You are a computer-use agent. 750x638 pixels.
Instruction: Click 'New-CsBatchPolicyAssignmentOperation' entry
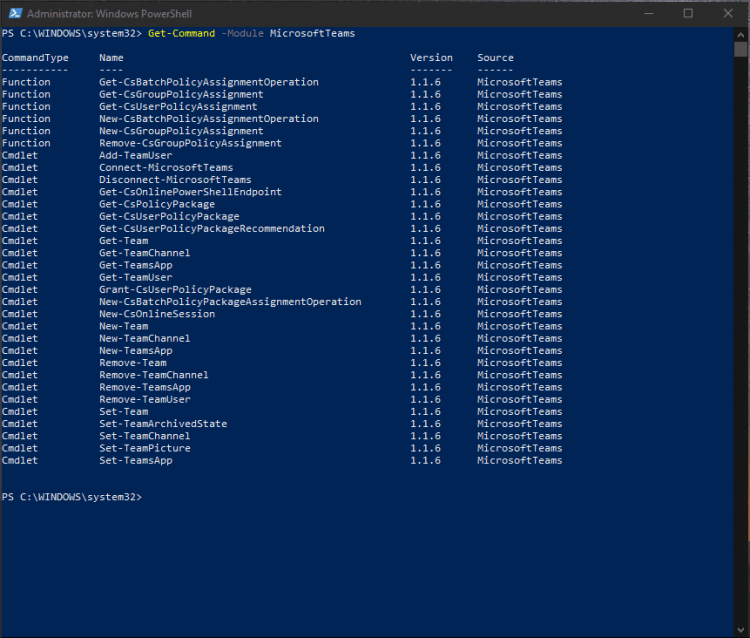point(209,119)
